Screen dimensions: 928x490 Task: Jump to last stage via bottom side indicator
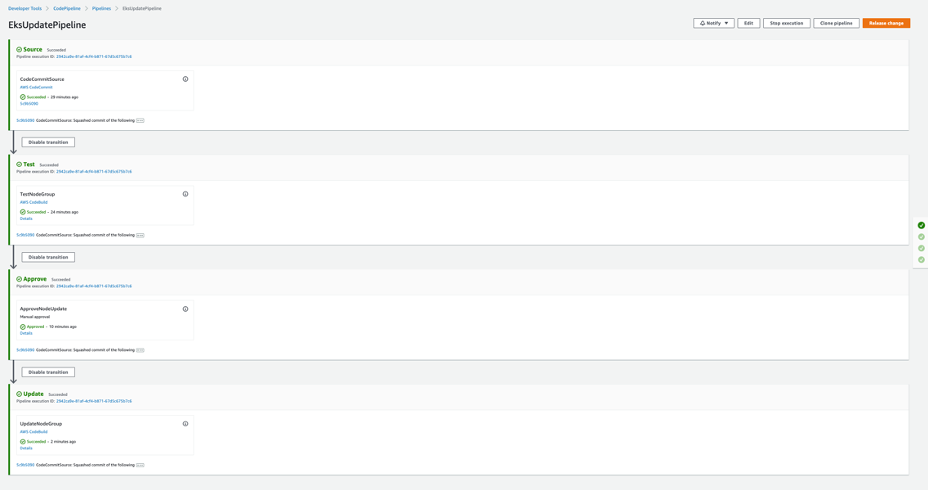(x=921, y=260)
